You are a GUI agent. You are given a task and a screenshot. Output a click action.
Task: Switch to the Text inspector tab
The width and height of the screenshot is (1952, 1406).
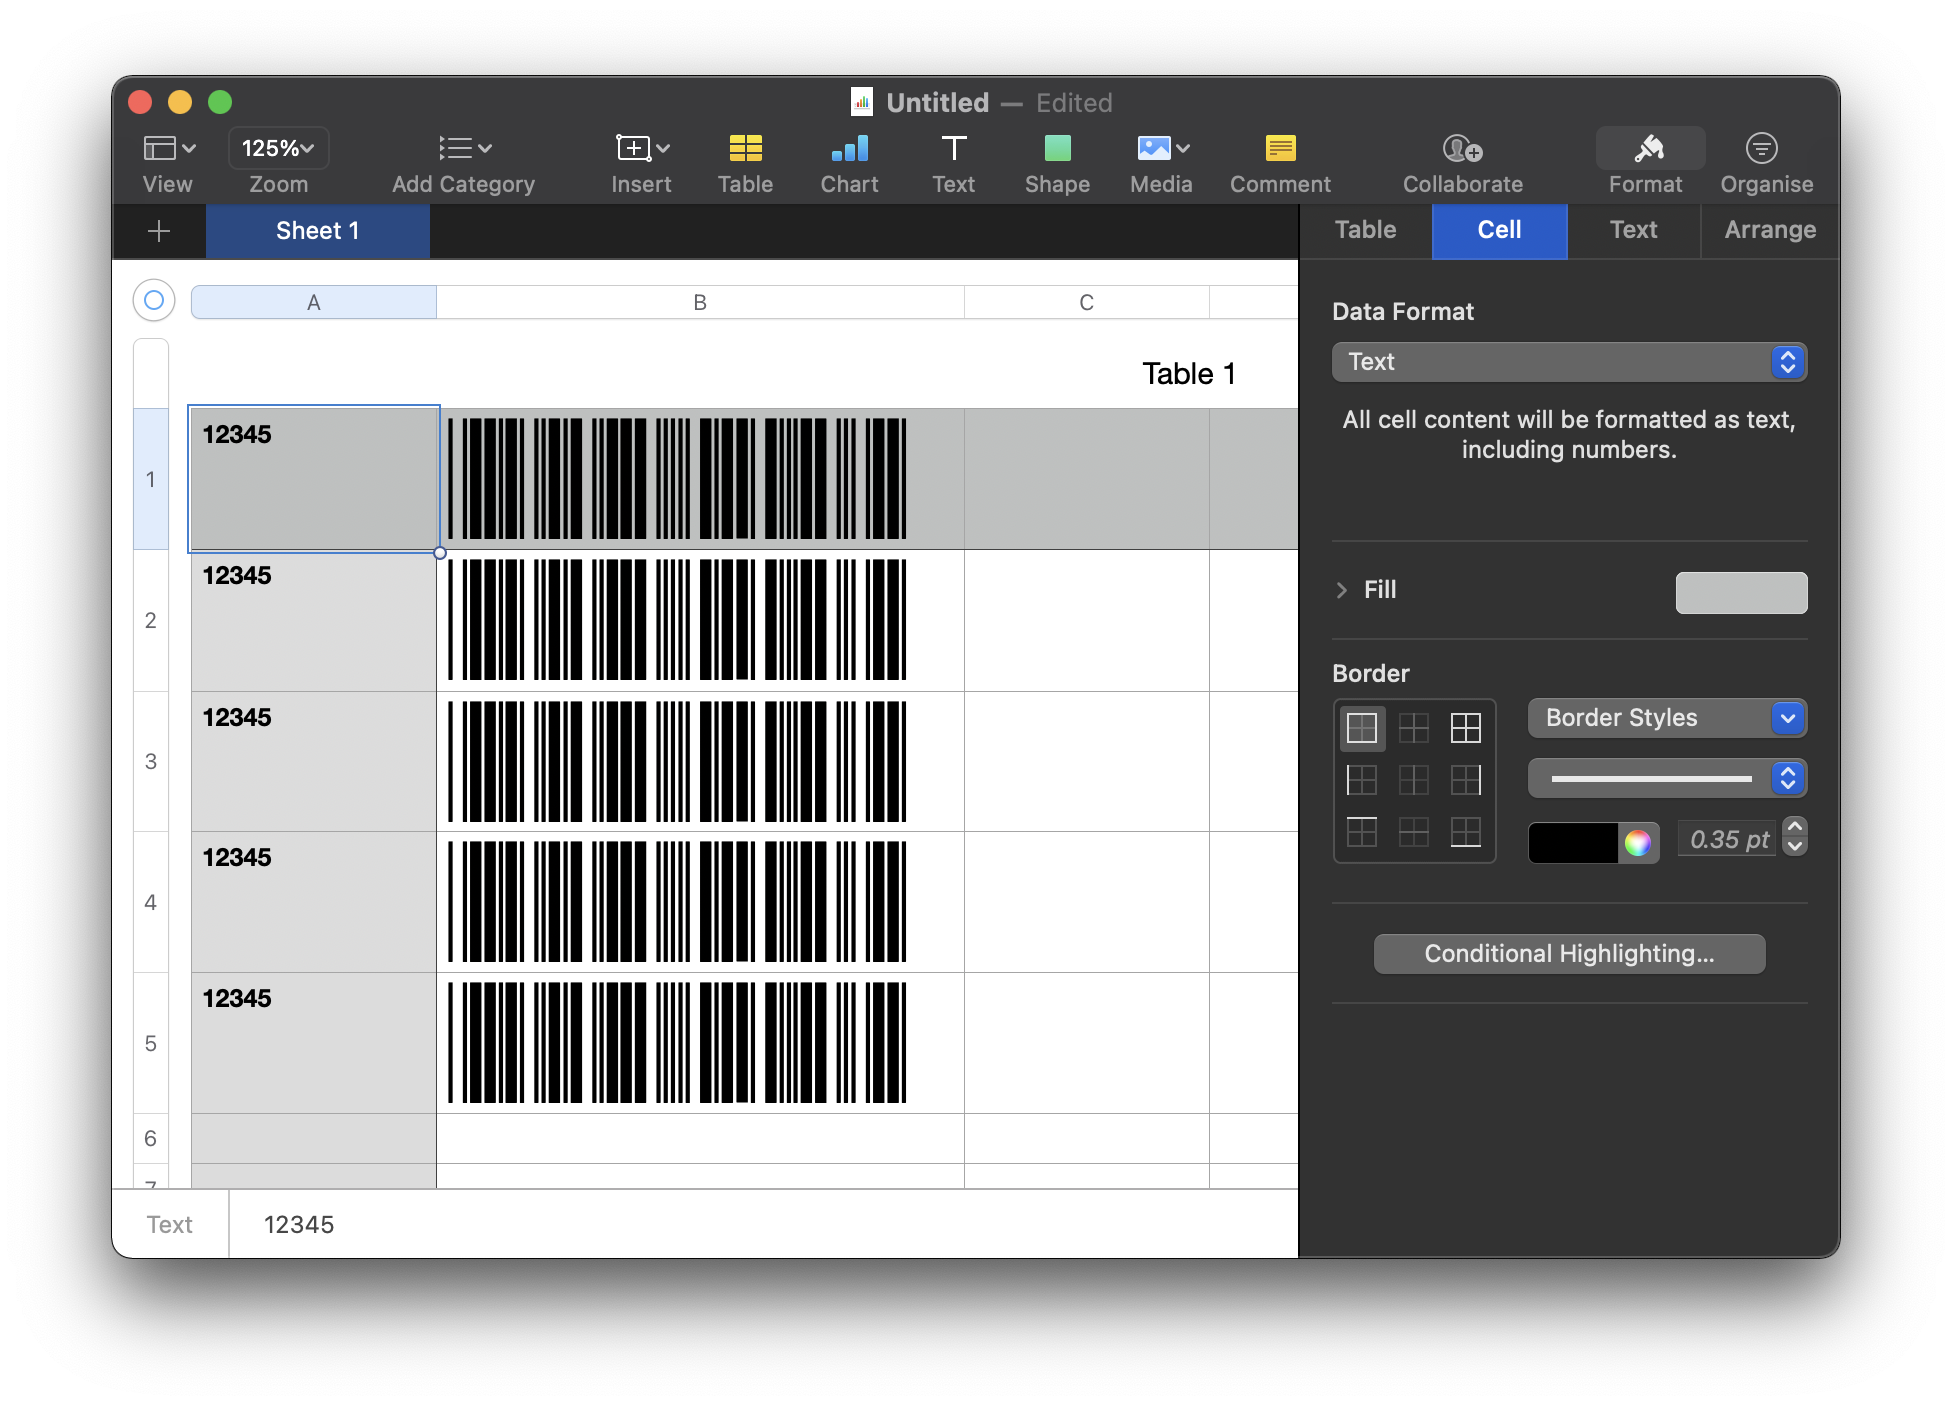pos(1633,230)
